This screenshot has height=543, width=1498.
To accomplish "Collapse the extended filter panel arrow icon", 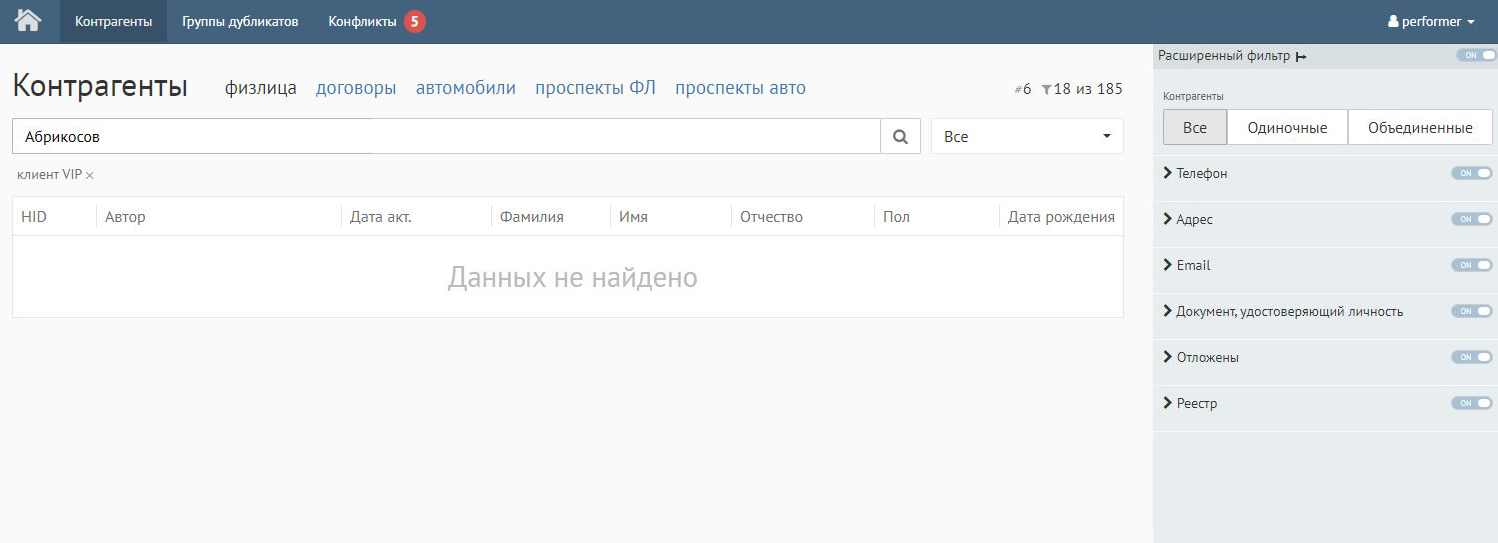I will pyautogui.click(x=1301, y=57).
